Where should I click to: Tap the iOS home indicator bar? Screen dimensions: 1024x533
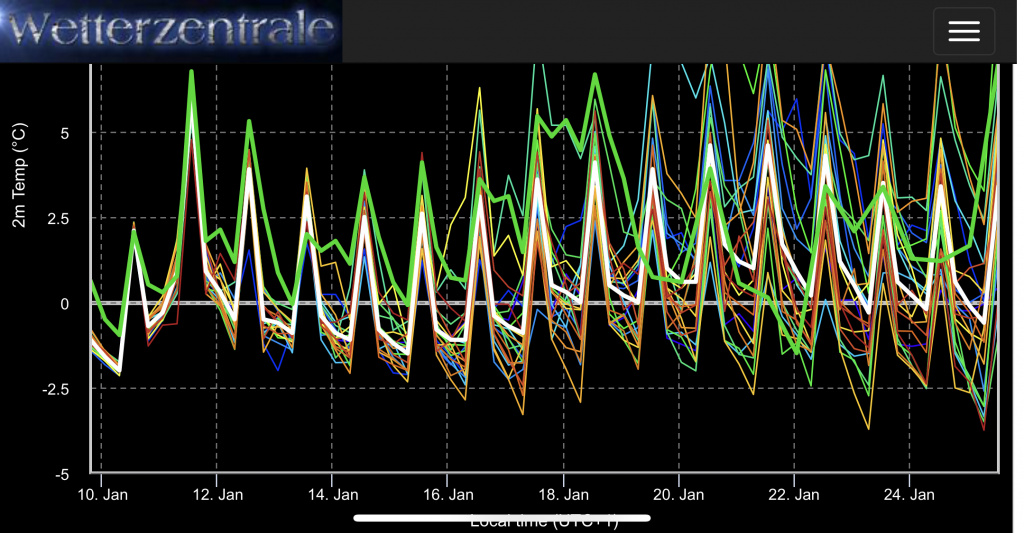[x=502, y=518]
